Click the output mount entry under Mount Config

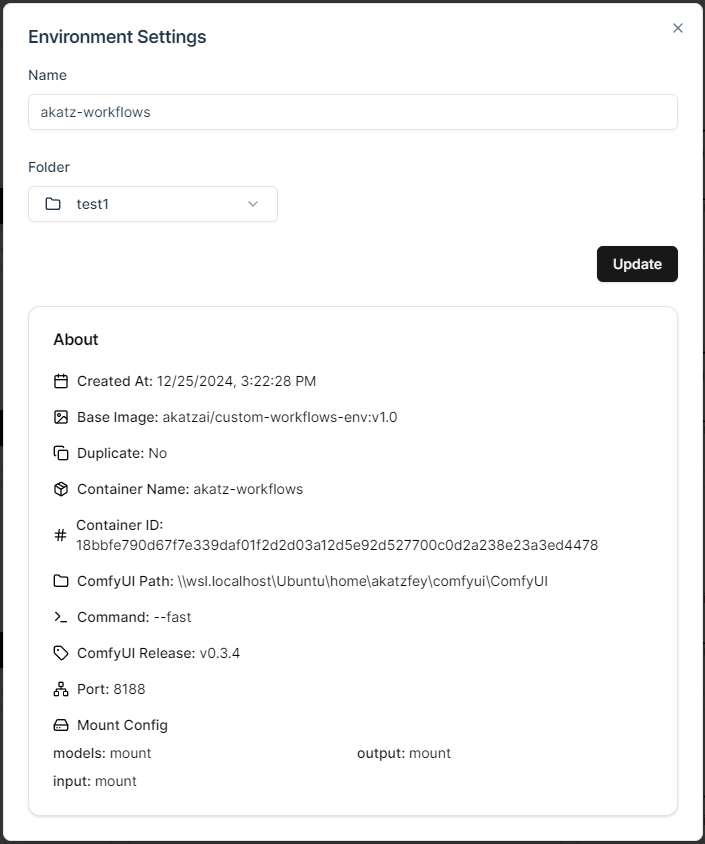pos(404,753)
